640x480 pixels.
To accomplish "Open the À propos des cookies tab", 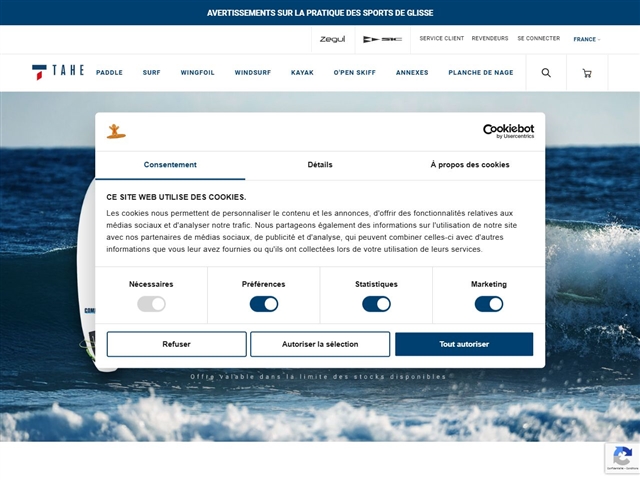I will click(x=470, y=165).
